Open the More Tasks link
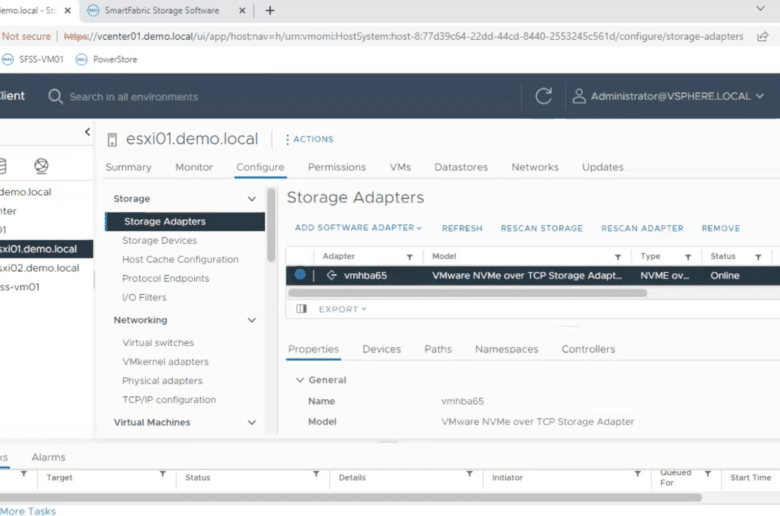 28,511
